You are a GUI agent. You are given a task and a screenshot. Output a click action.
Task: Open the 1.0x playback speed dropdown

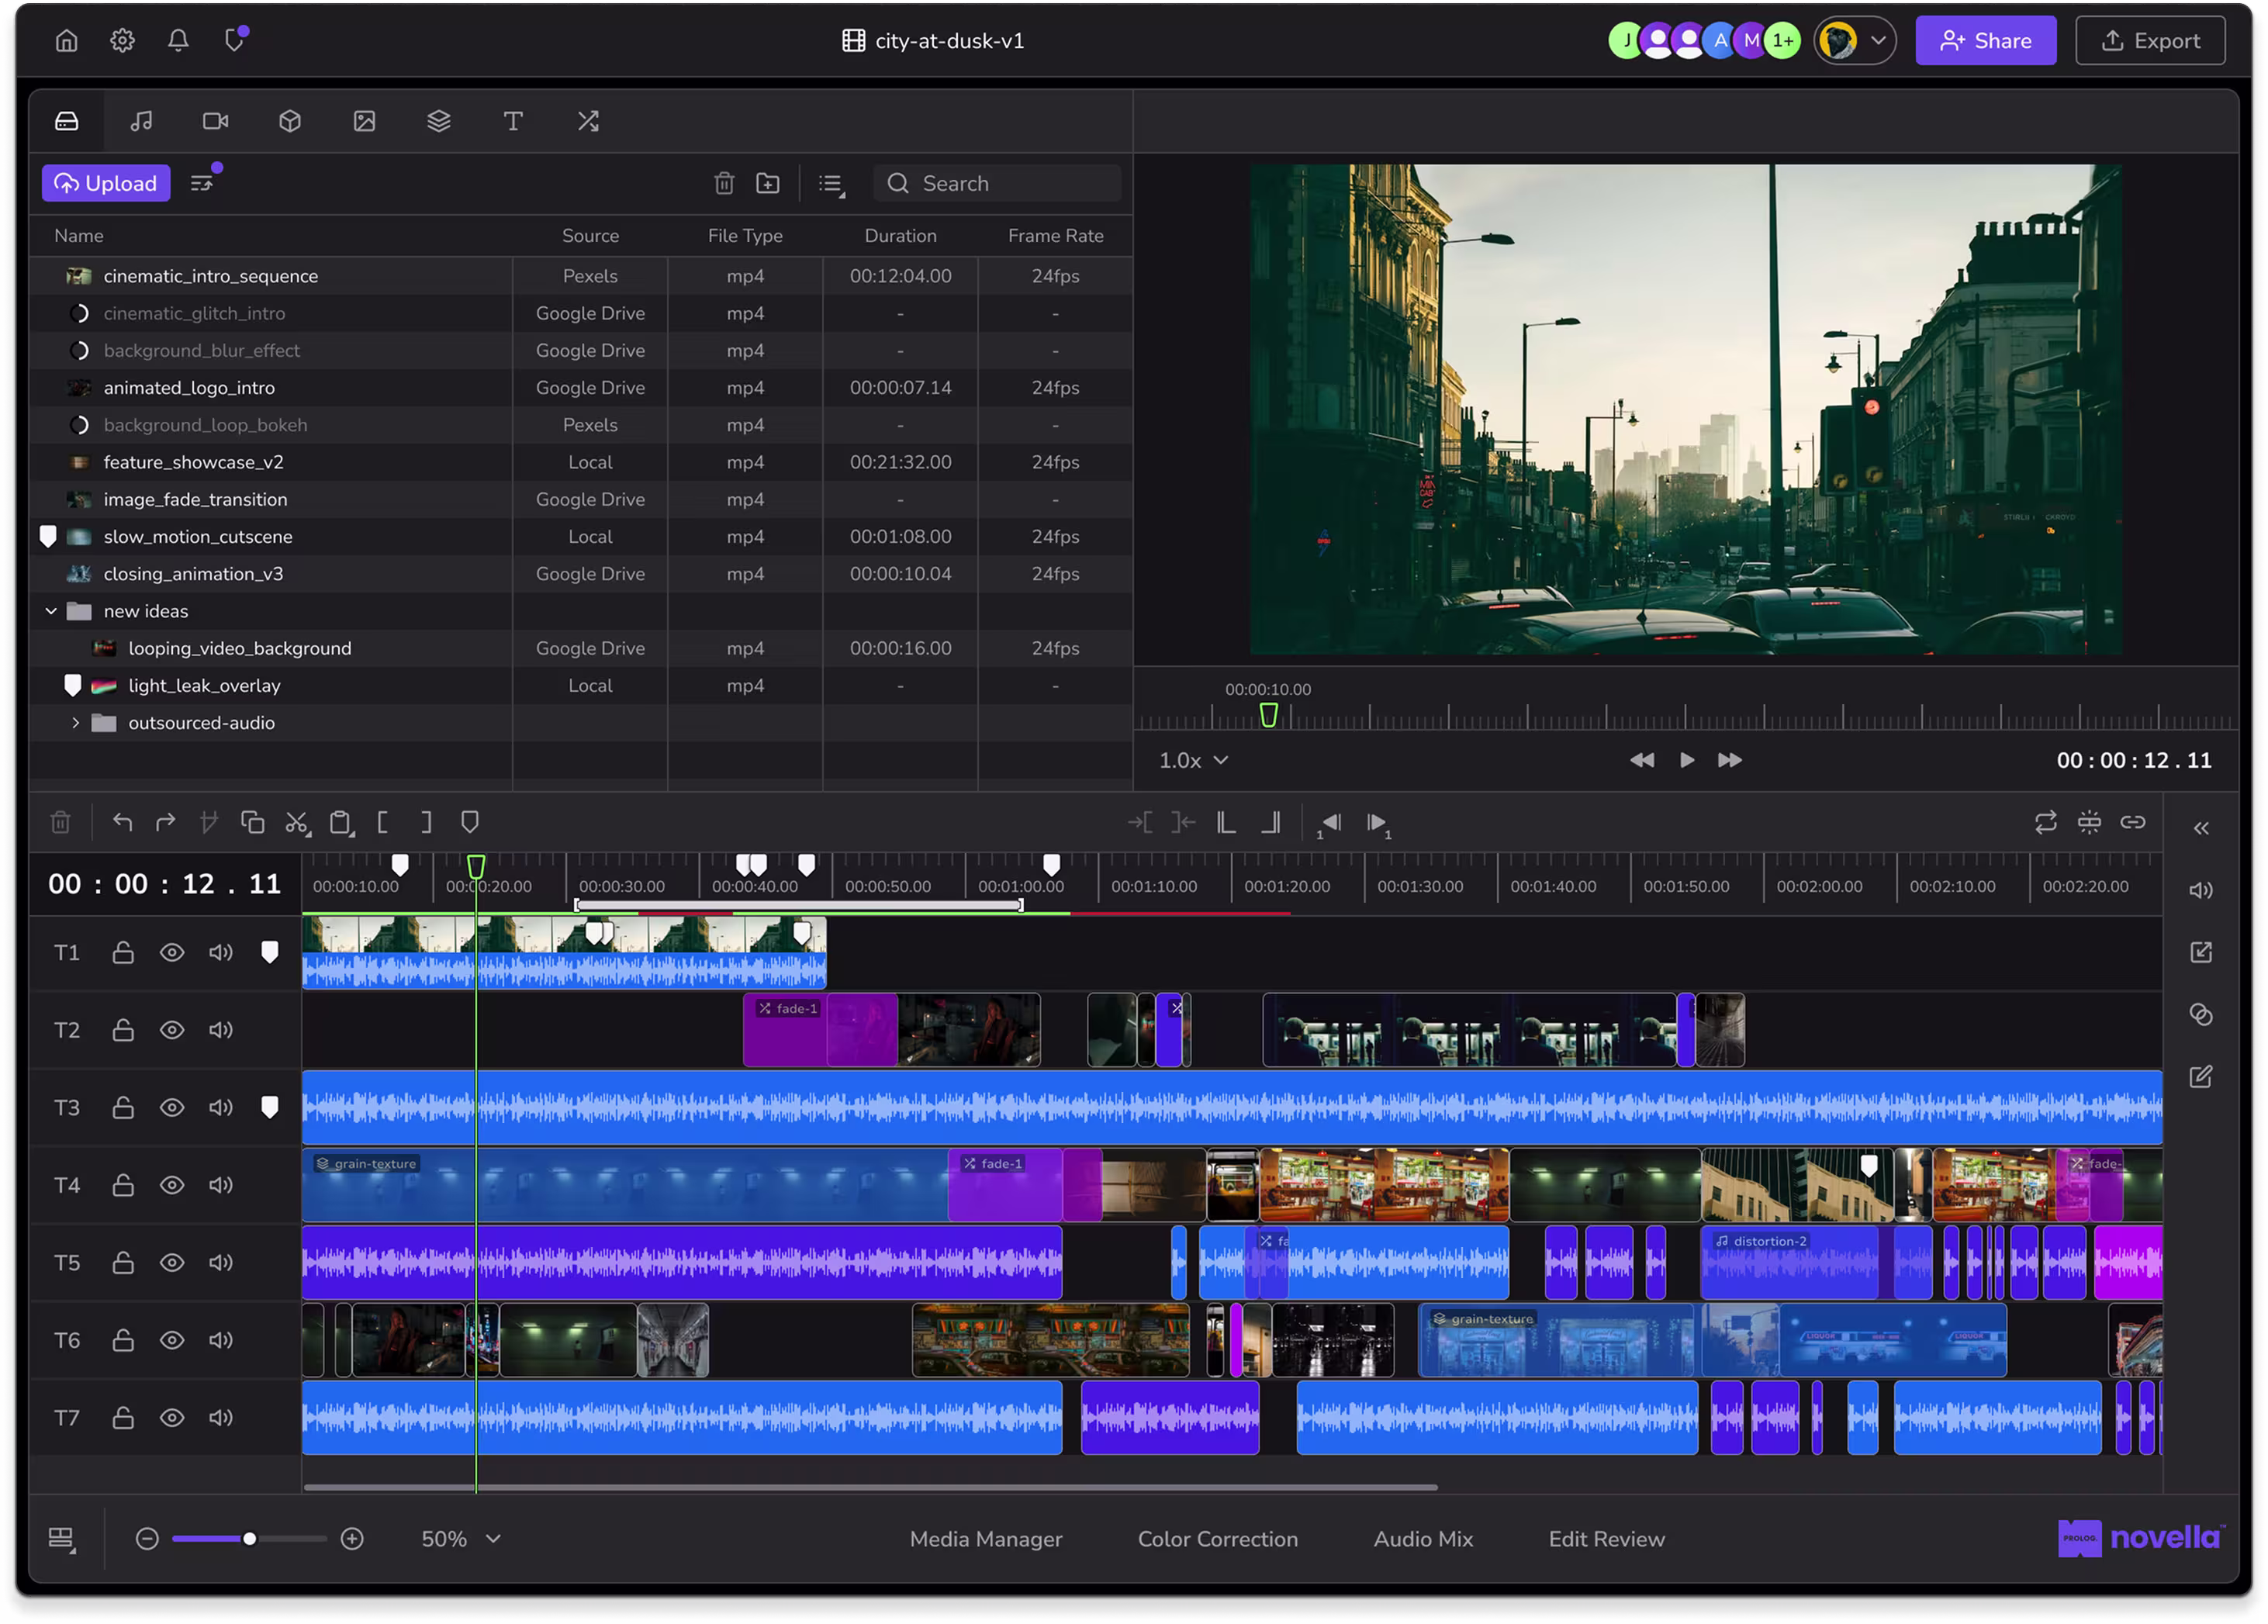tap(1193, 761)
